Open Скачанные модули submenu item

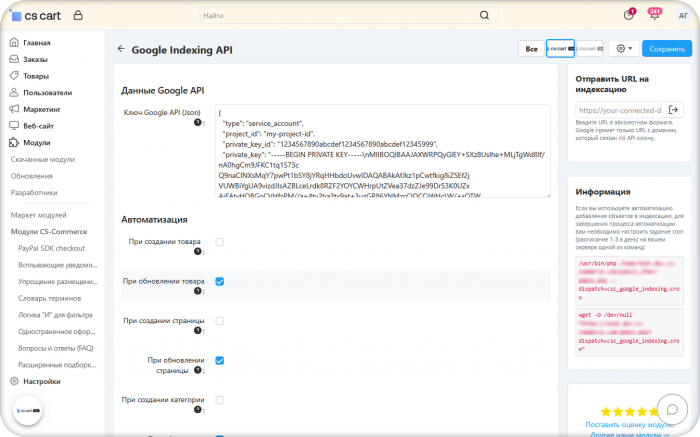tap(43, 159)
